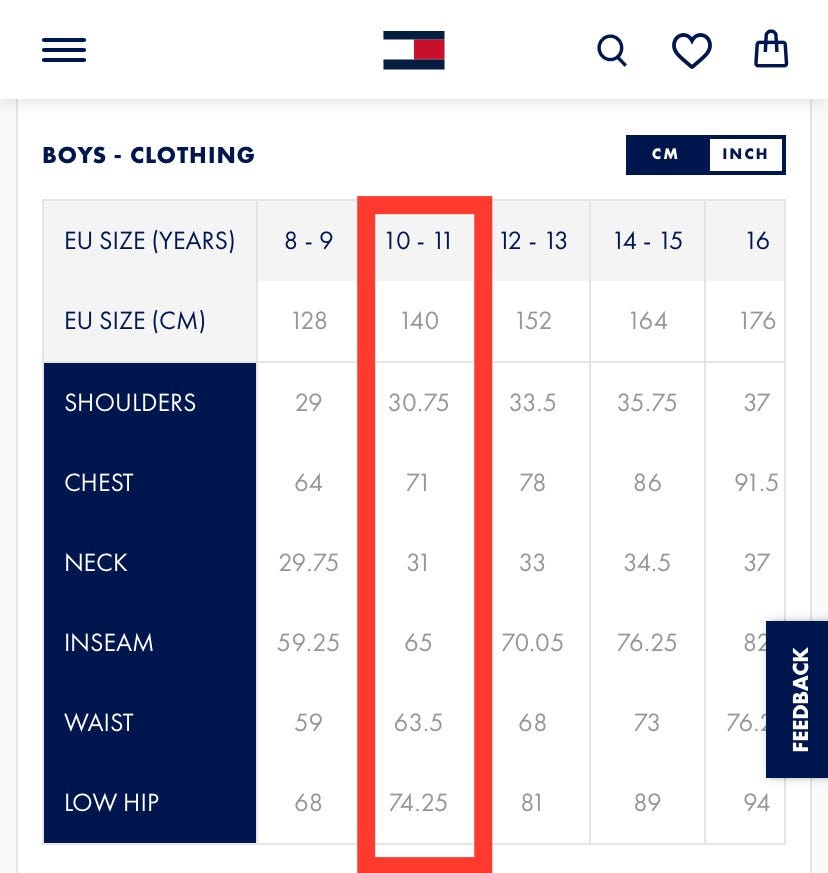Click the Tommy Hilfiger flag logo
The image size is (828, 873).
pyautogui.click(x=414, y=50)
